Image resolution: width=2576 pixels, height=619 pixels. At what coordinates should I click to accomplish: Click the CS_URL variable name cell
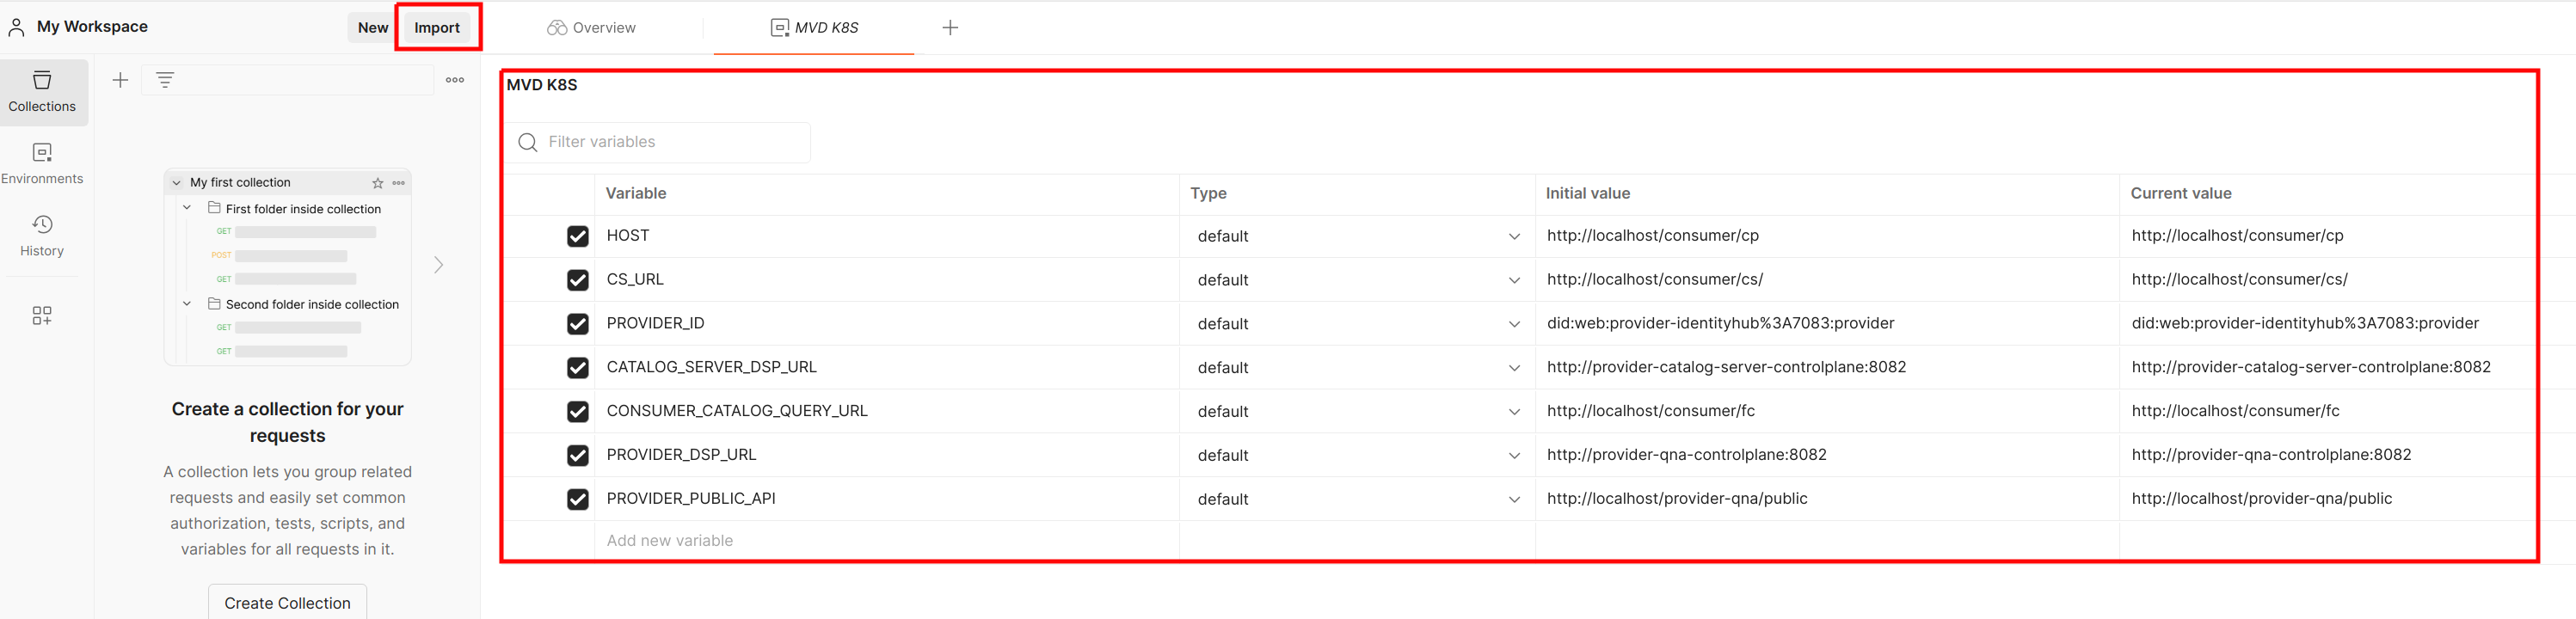coord(886,280)
